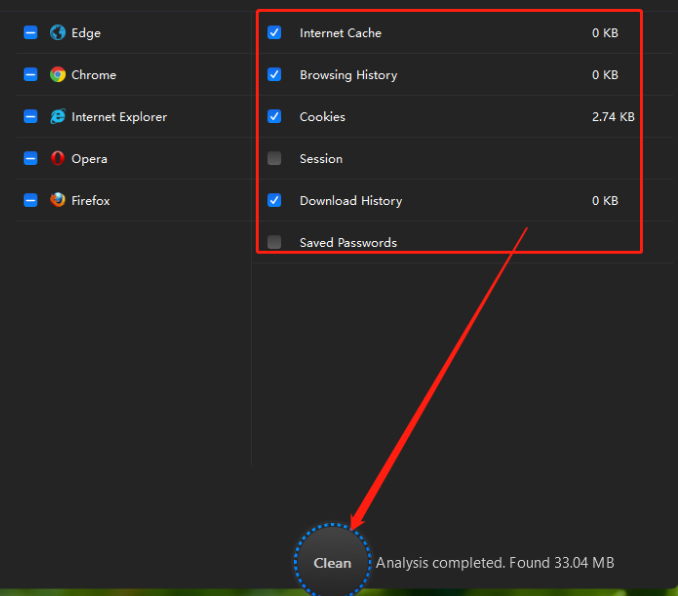Image resolution: width=678 pixels, height=596 pixels.
Task: Uncheck the Cookies checkbox
Action: 274,116
